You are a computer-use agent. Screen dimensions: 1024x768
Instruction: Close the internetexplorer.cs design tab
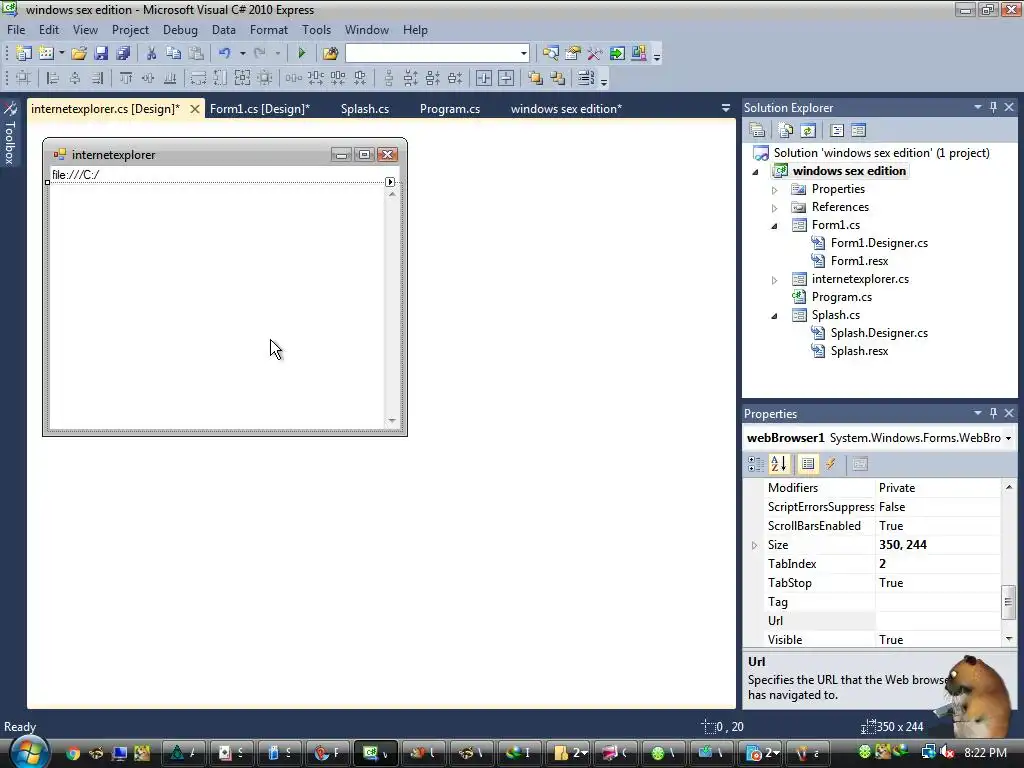click(195, 109)
